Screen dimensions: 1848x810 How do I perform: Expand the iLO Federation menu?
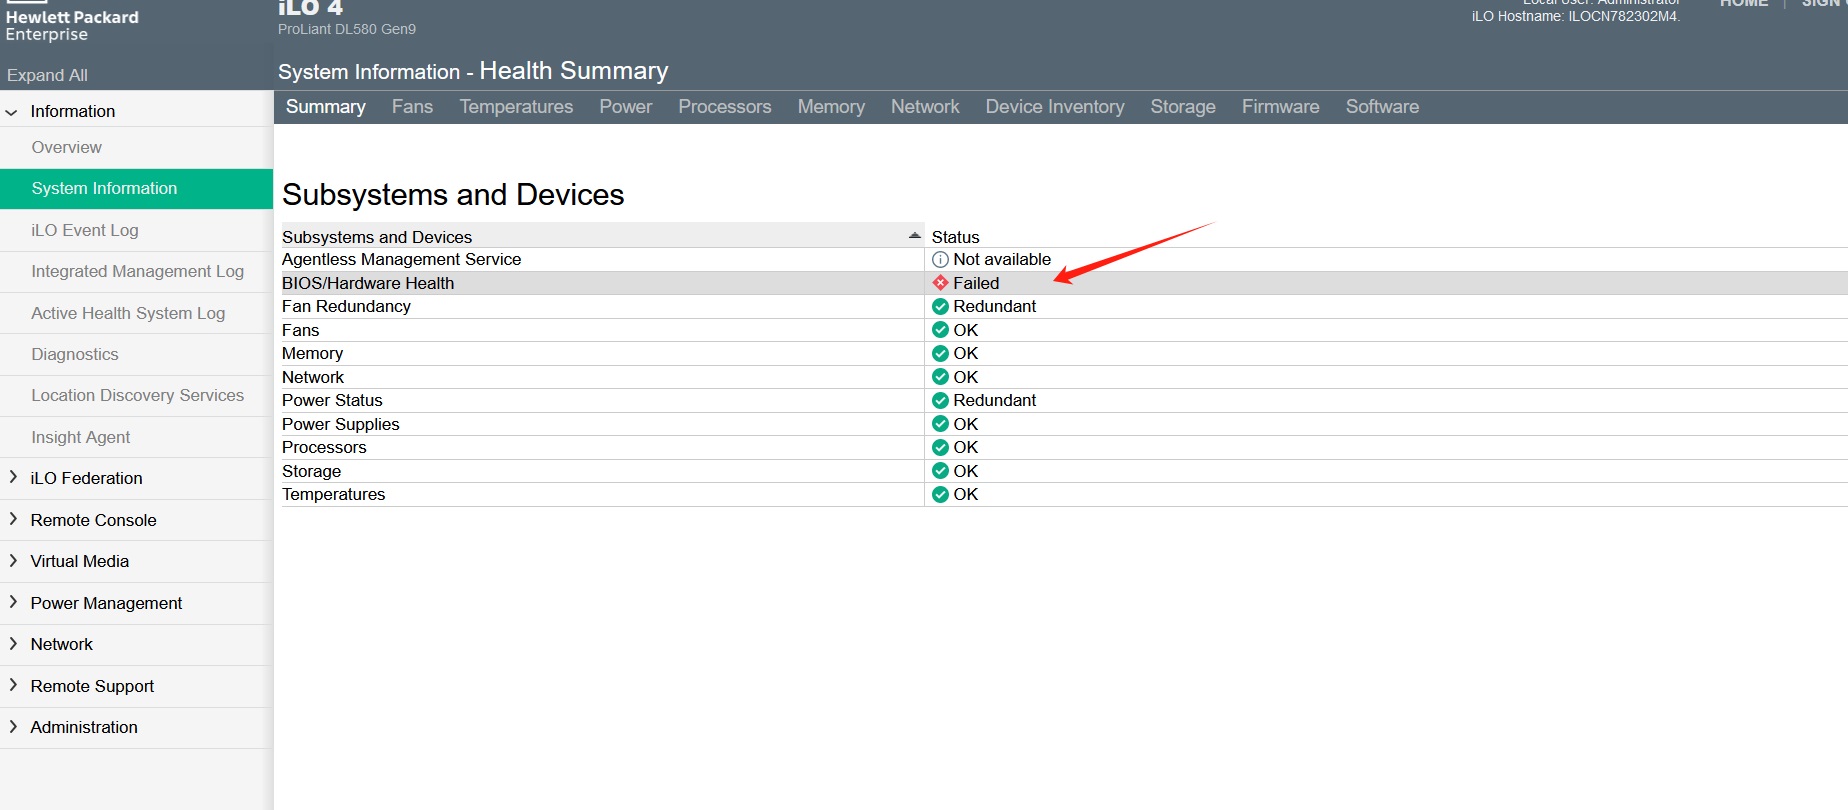pyautogui.click(x=13, y=478)
